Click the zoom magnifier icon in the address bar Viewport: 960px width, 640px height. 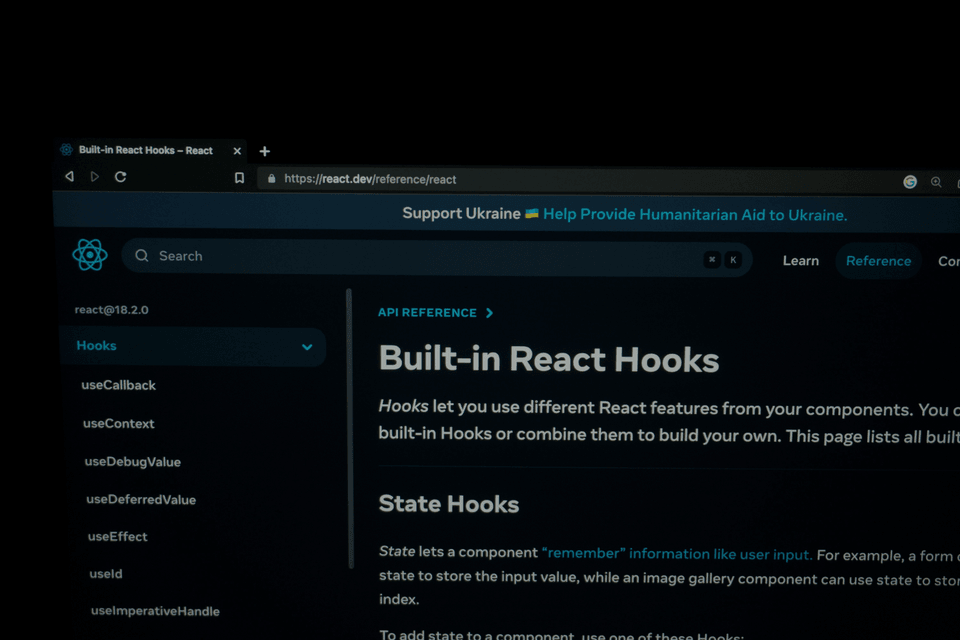point(936,182)
